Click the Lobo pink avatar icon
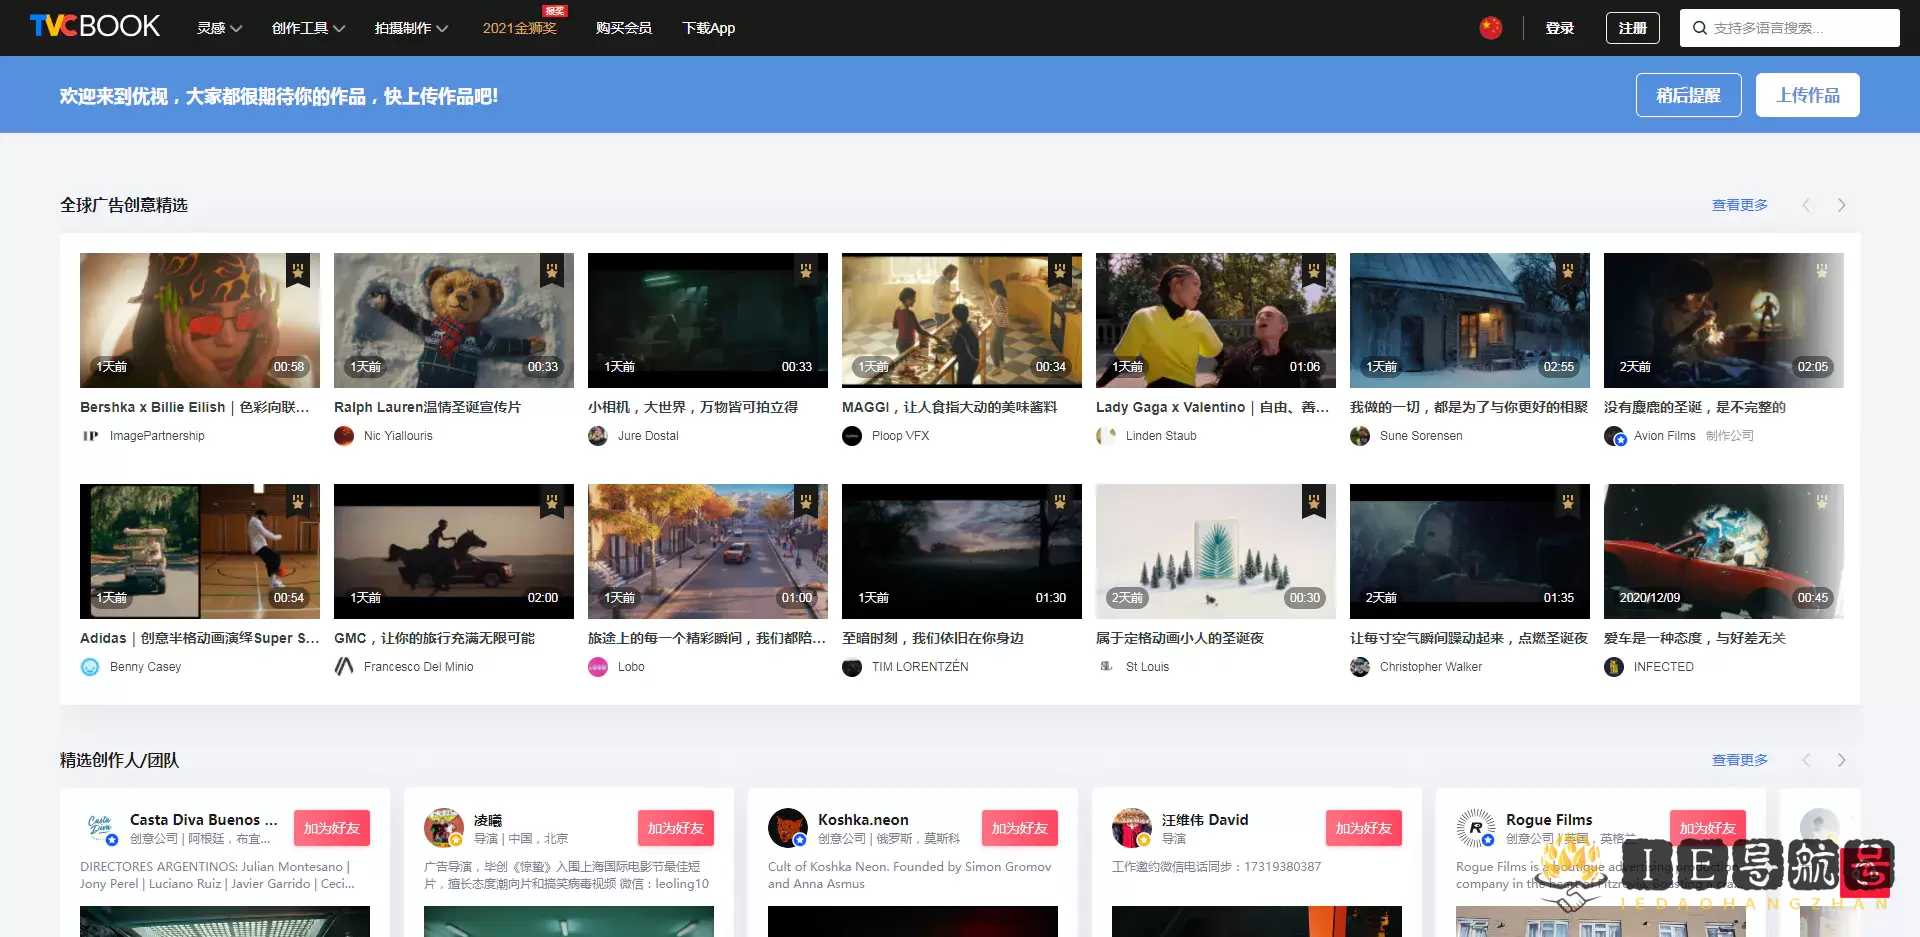1920x937 pixels. 598,667
